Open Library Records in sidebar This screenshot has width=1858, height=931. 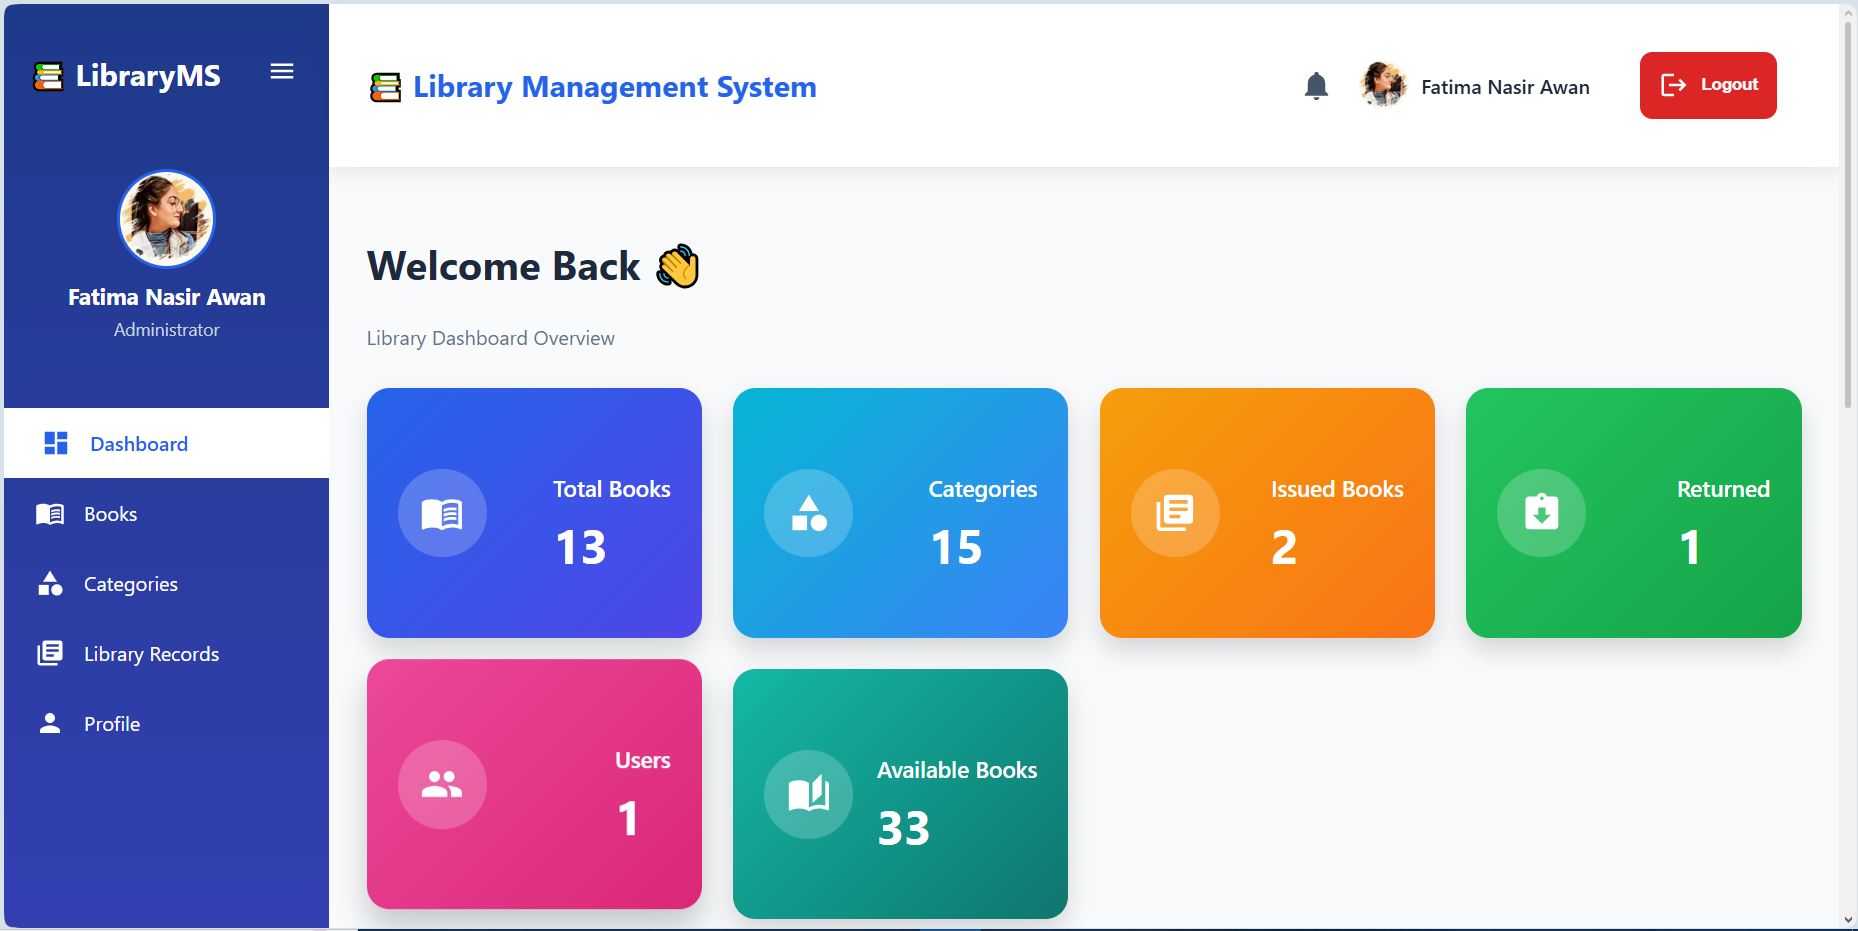166,654
